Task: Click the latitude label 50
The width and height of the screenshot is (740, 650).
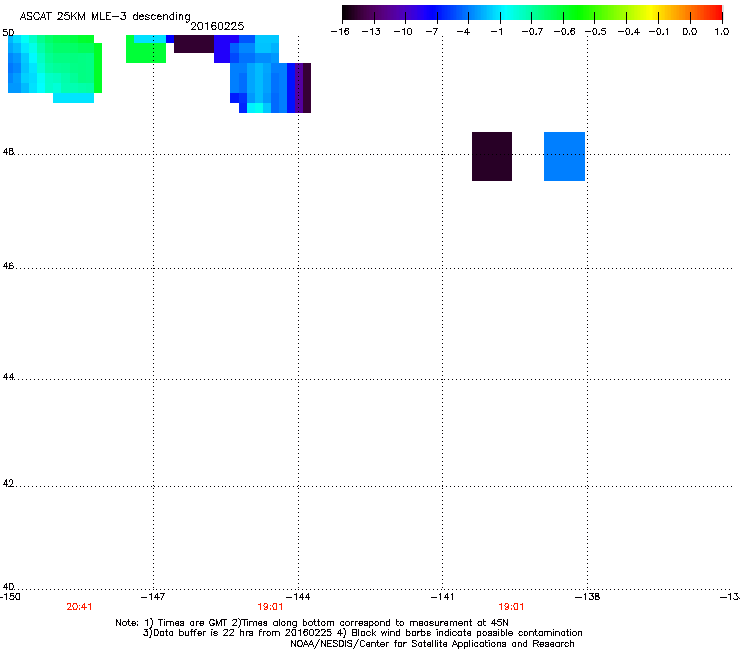Action: tap(8, 33)
